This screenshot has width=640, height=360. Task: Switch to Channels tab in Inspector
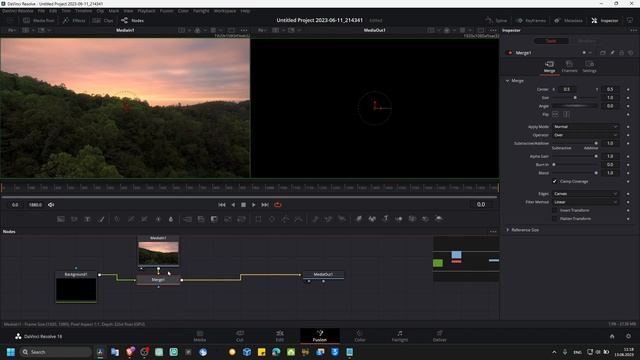(569, 67)
